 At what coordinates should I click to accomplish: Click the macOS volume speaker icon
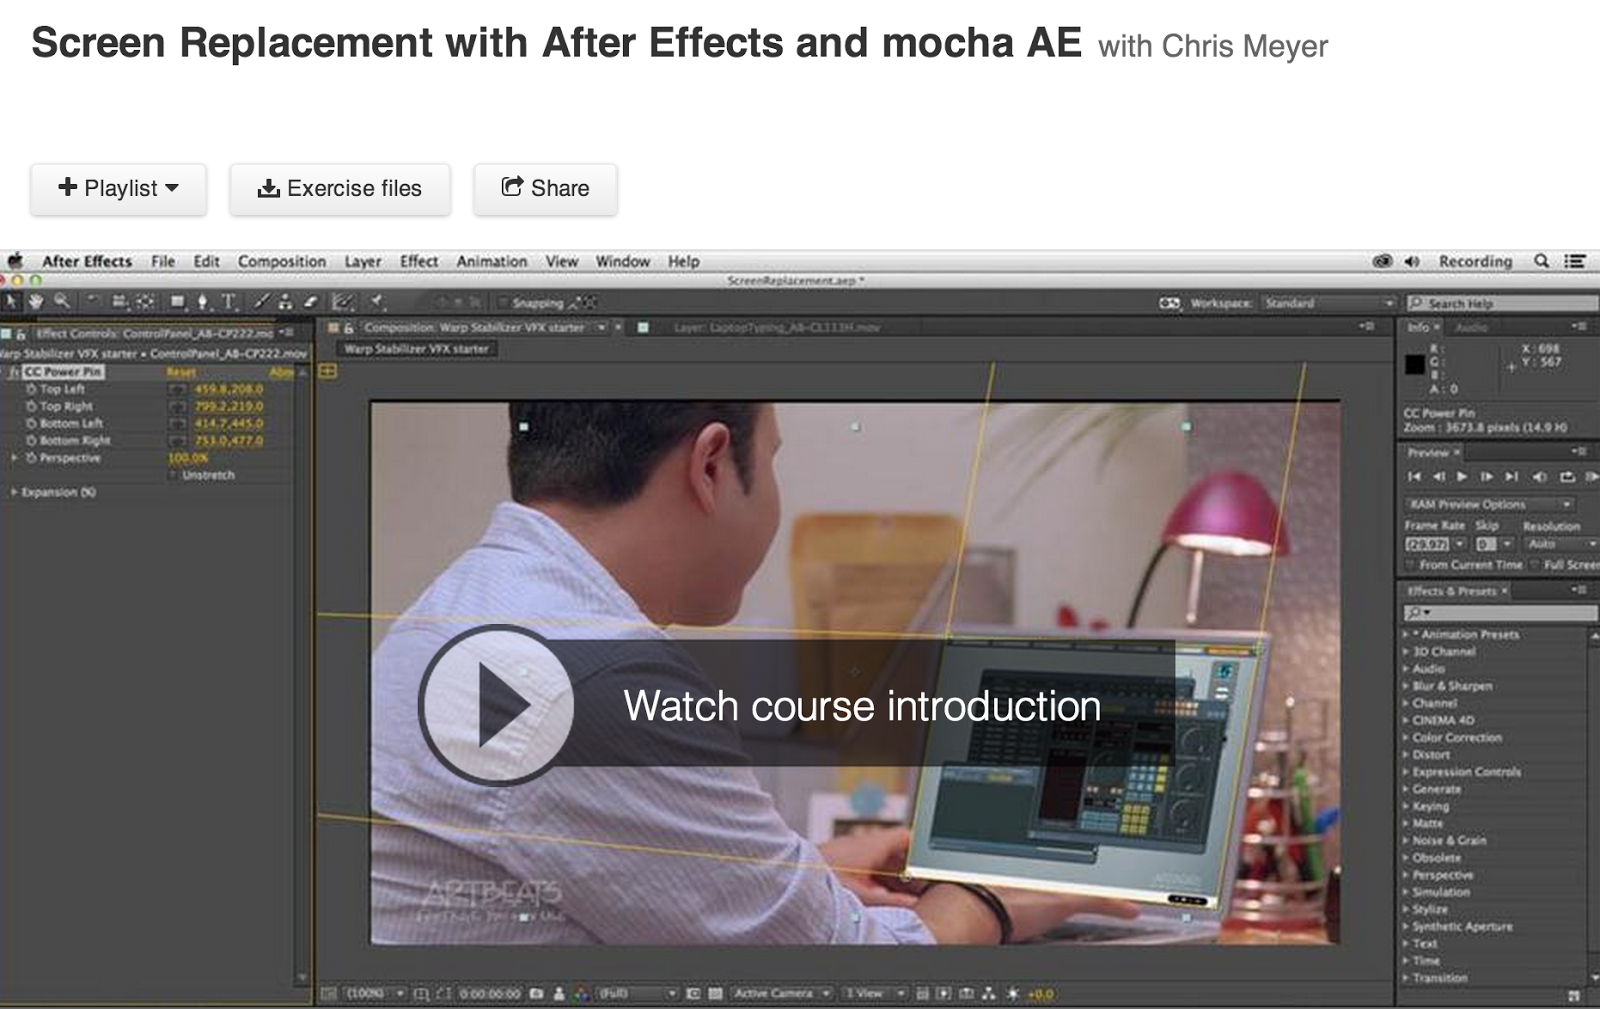[x=1412, y=261]
